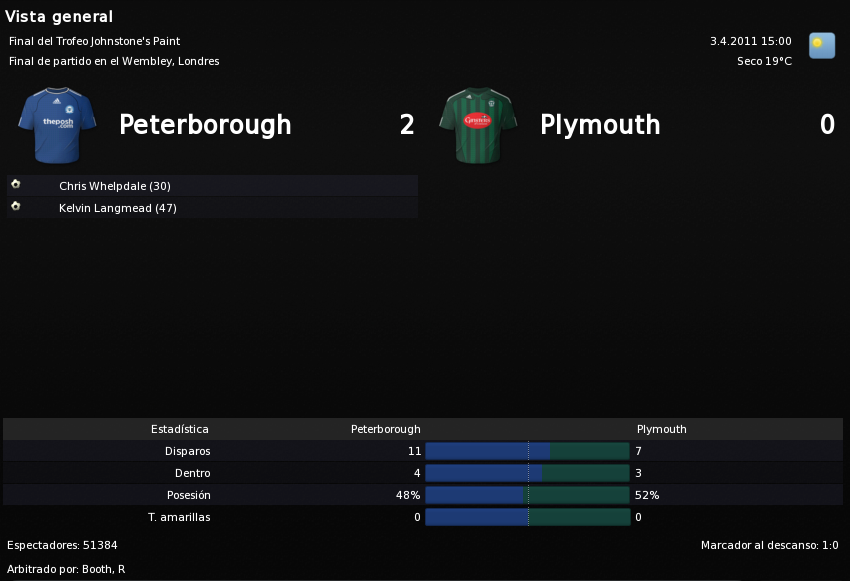Select the Plymouth team name

pos(600,125)
